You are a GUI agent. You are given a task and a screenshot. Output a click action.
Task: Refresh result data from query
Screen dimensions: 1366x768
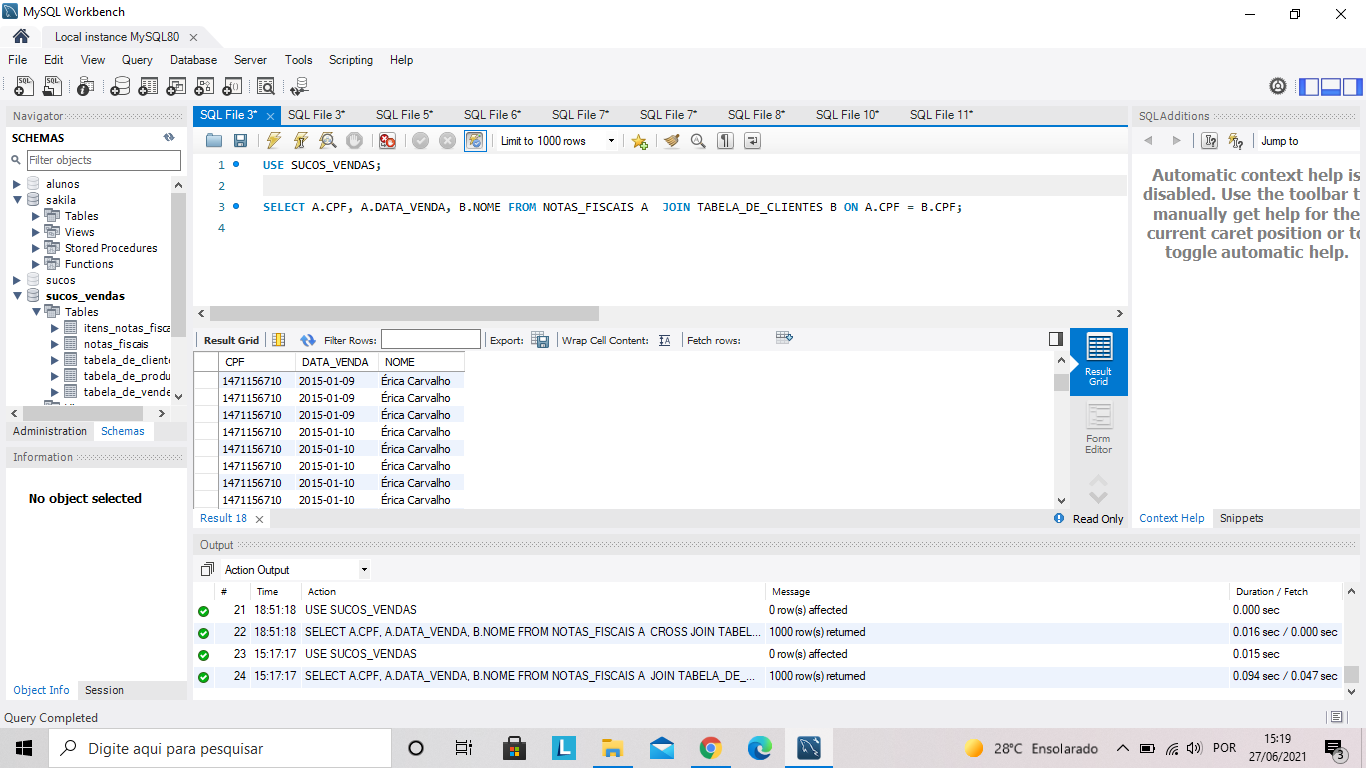pos(308,340)
